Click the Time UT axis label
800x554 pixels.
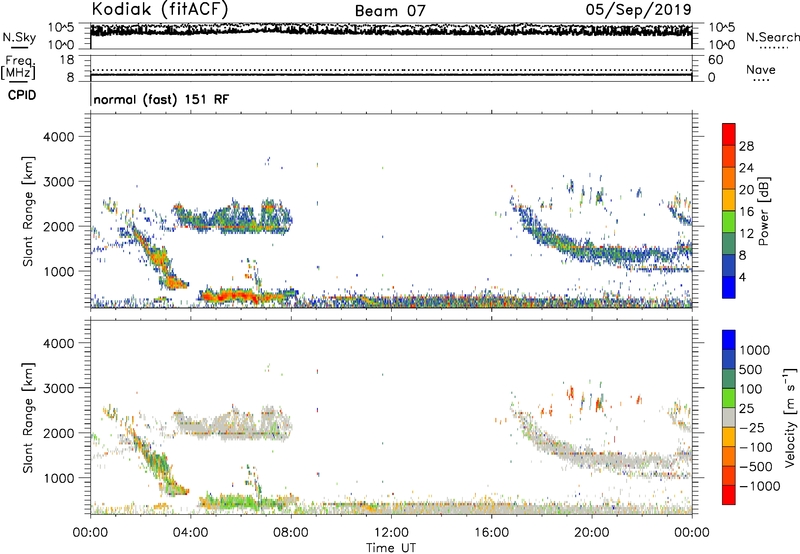tap(391, 548)
